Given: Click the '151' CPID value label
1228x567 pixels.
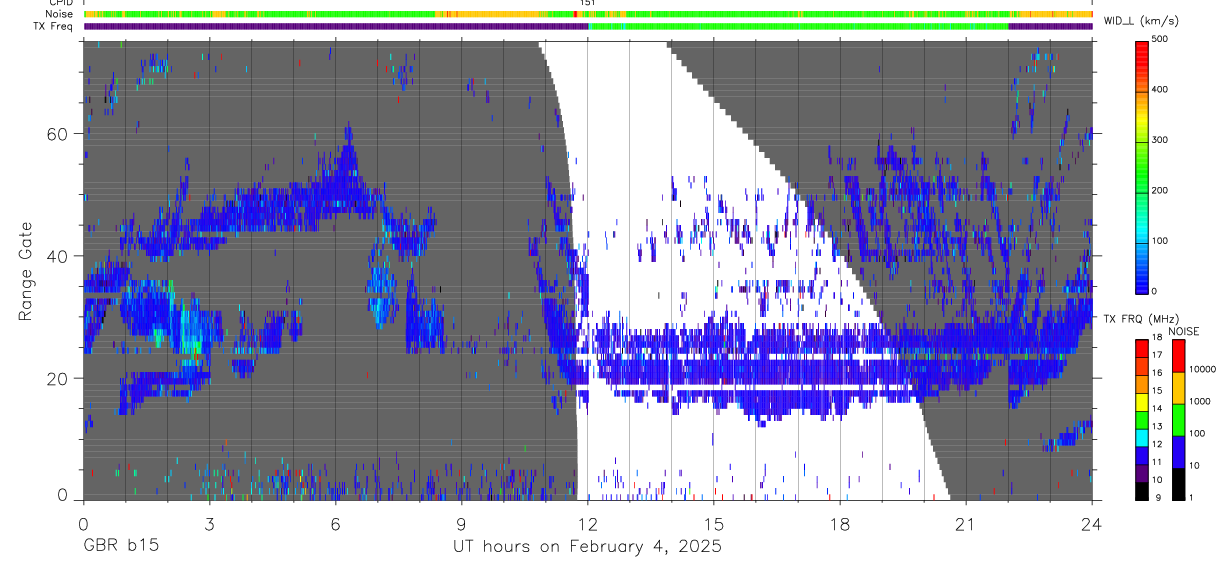Looking at the screenshot, I should (588, 3).
